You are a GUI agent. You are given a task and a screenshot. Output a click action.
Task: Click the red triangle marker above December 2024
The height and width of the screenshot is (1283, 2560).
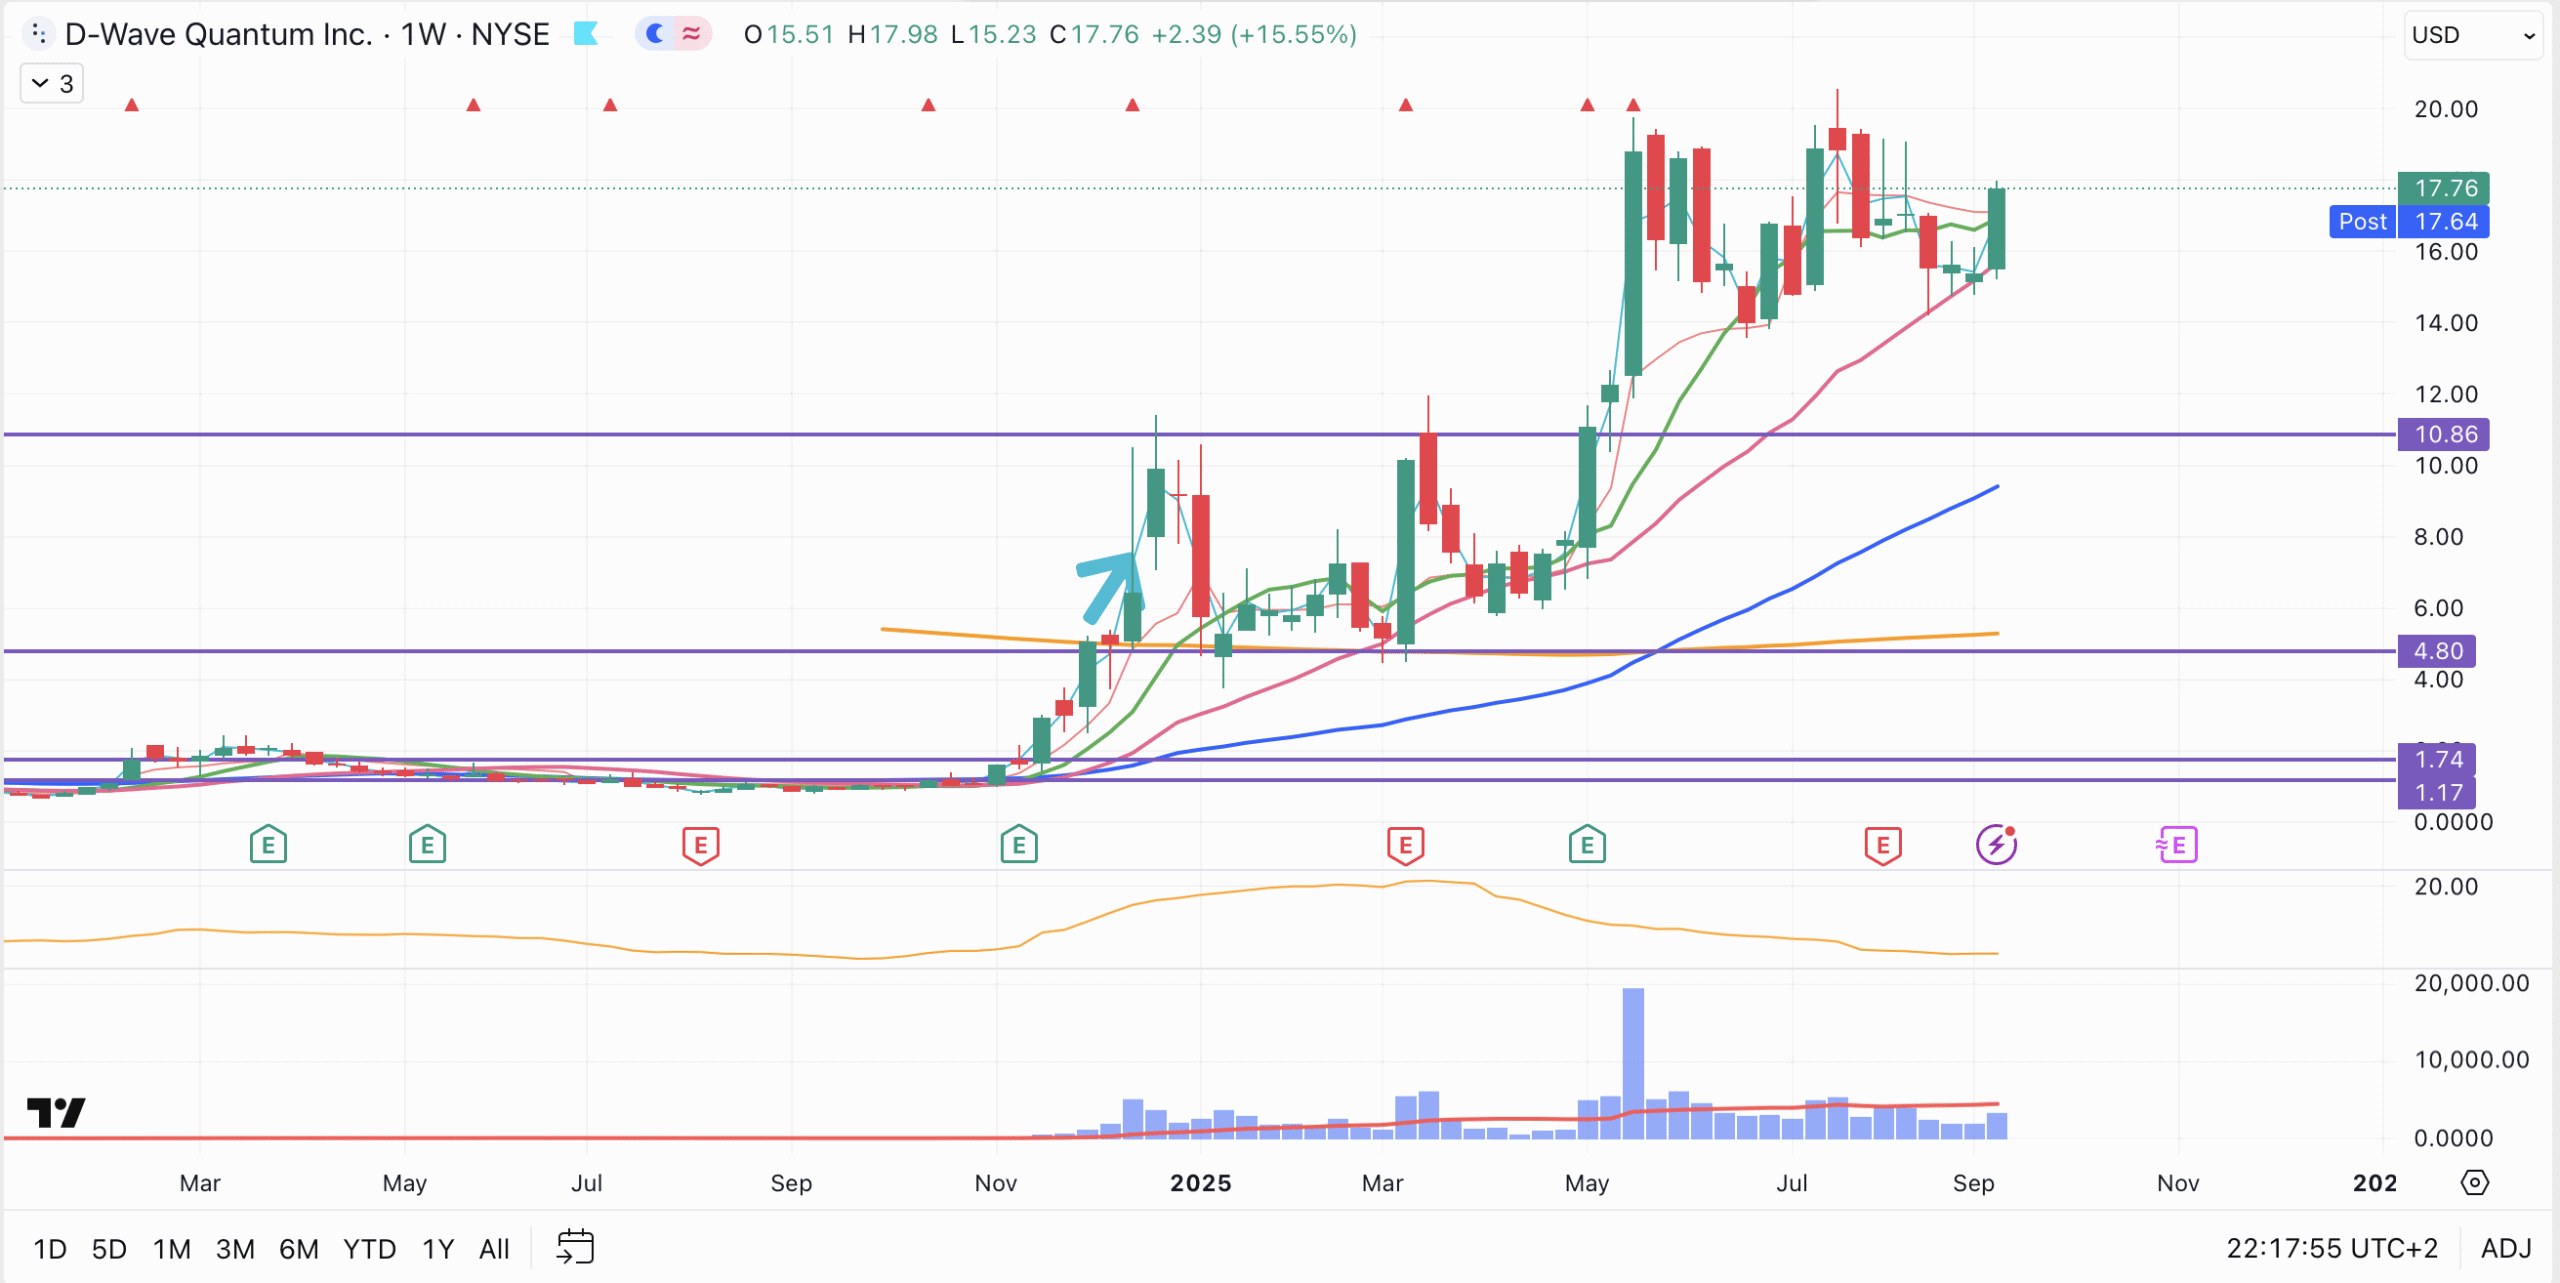[x=1132, y=105]
